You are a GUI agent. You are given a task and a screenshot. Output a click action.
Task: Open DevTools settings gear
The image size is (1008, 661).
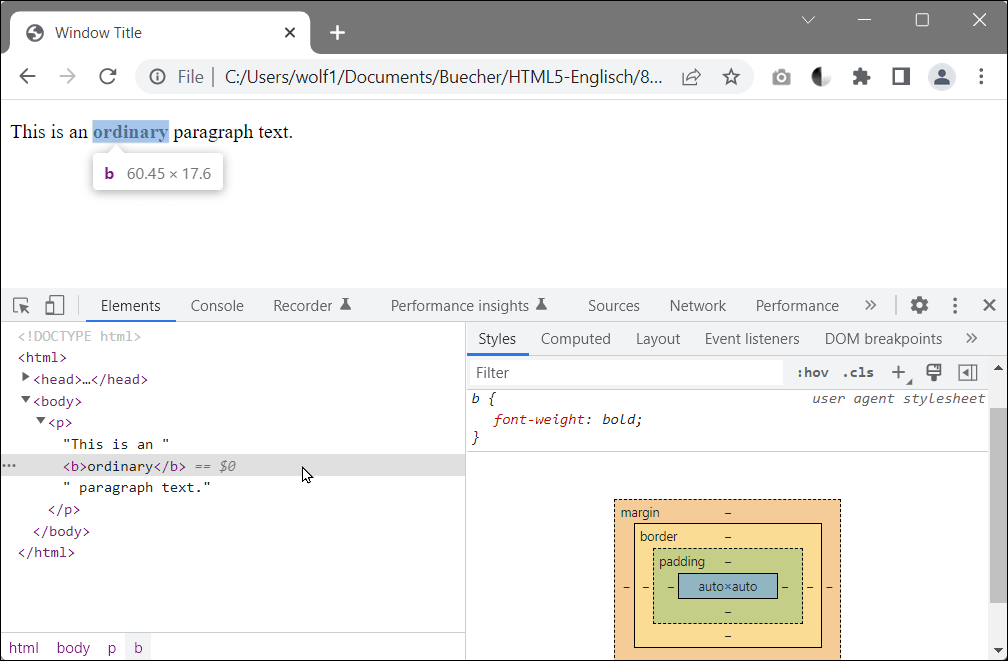click(x=918, y=305)
